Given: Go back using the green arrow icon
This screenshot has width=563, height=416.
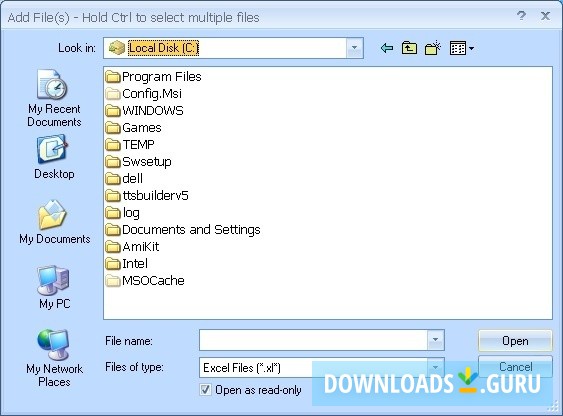Looking at the screenshot, I should [x=386, y=48].
